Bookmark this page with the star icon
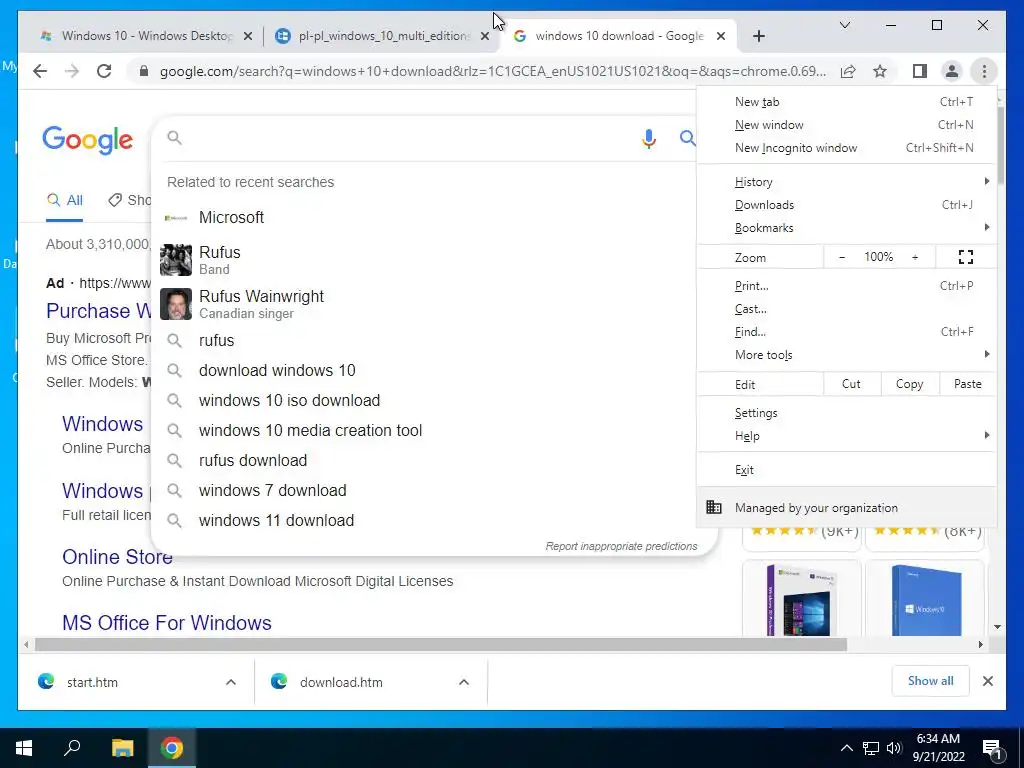 (880, 71)
